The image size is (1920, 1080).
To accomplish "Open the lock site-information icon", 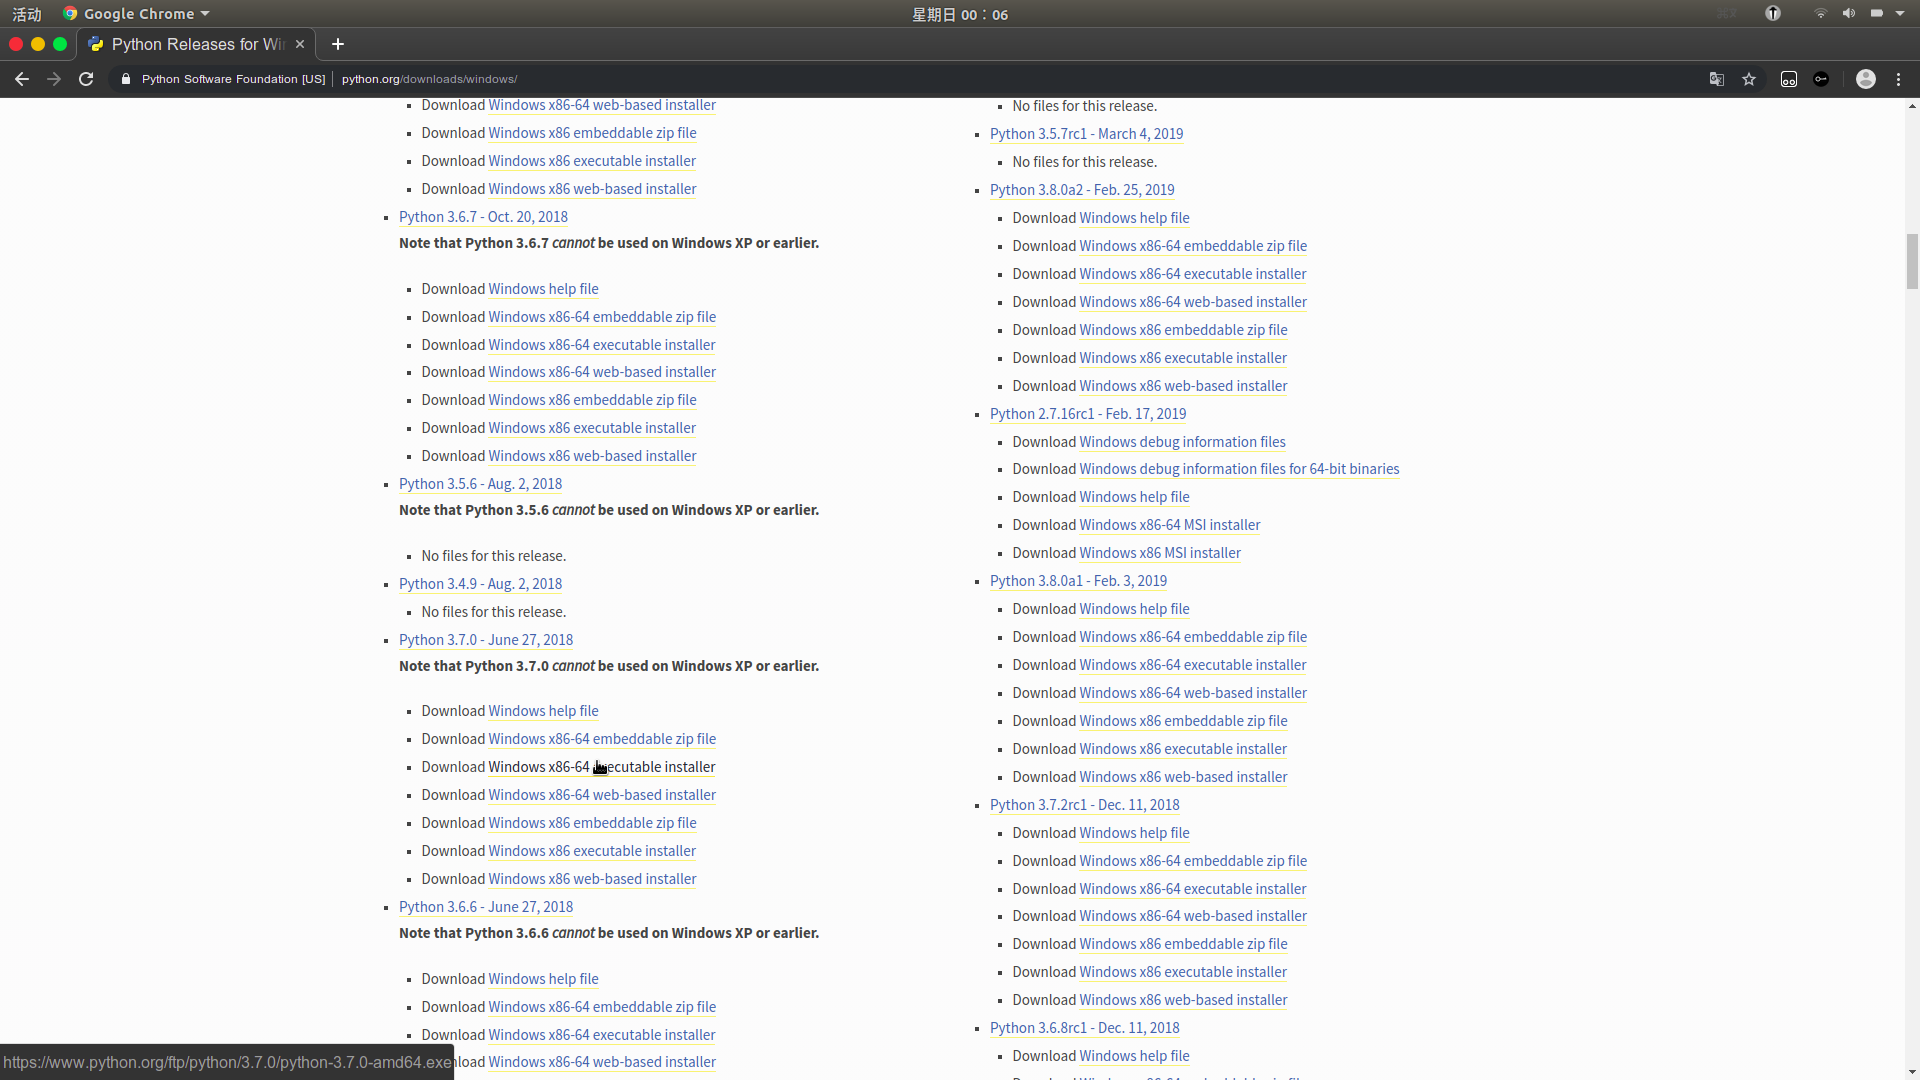I will [126, 79].
